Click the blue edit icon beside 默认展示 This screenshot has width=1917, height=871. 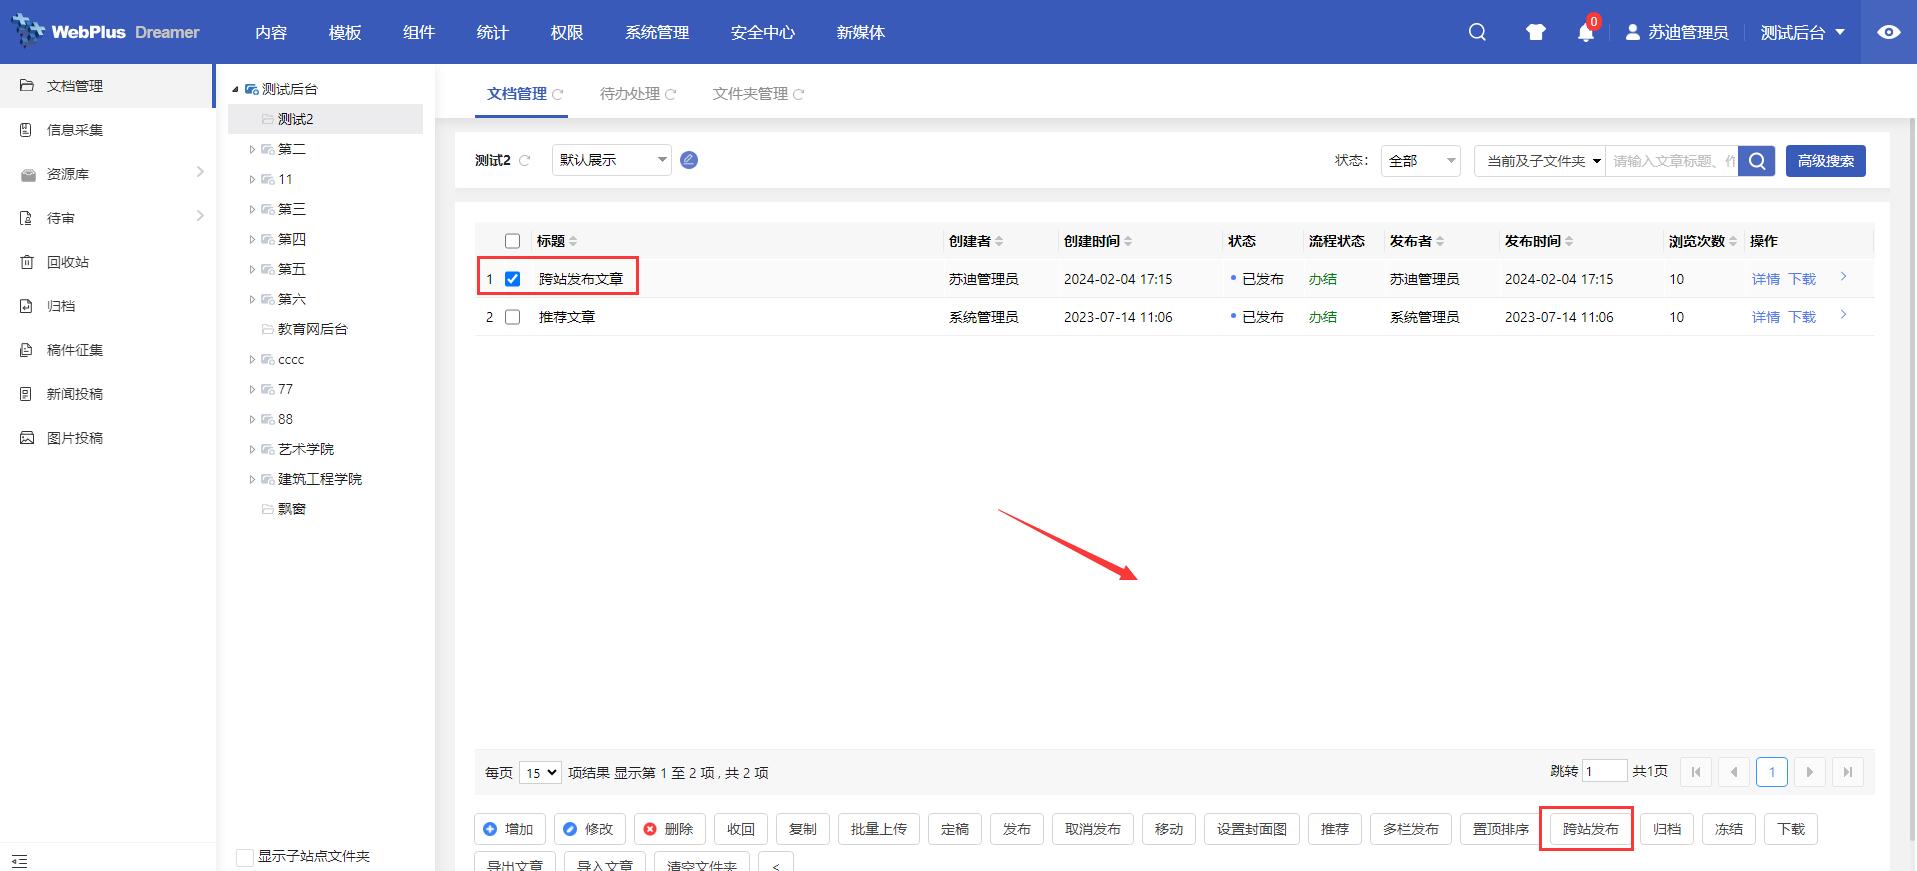coord(689,160)
